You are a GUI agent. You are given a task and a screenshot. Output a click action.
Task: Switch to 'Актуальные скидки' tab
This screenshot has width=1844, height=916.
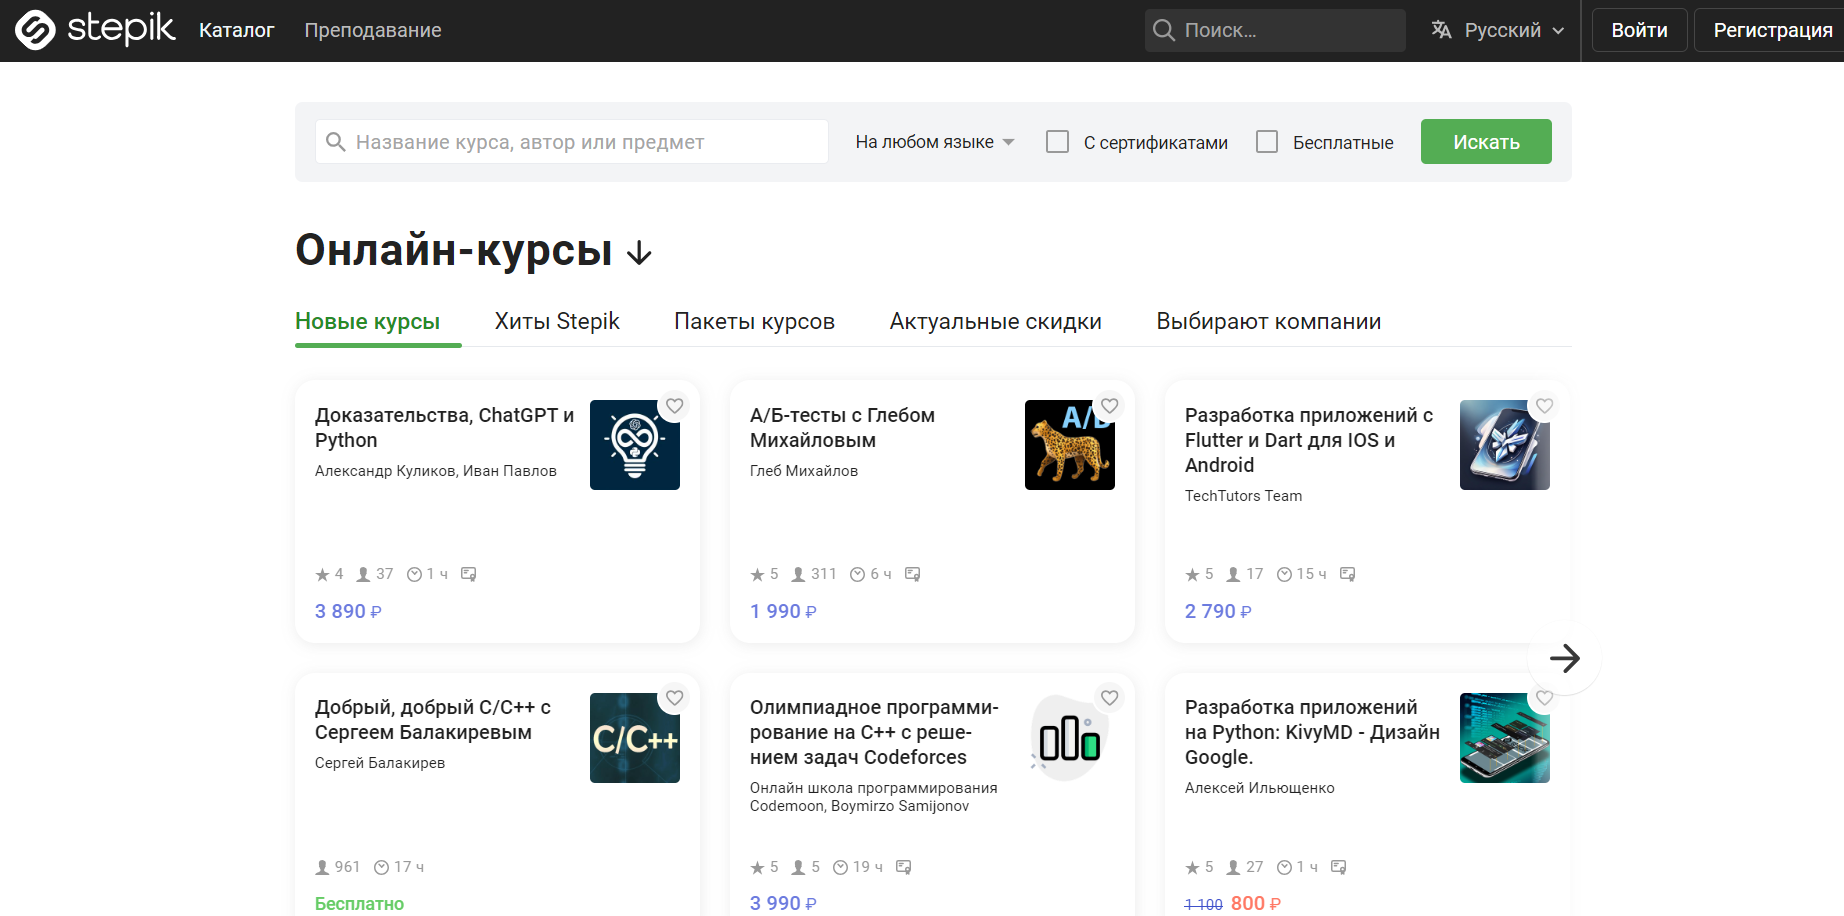pyautogui.click(x=995, y=321)
